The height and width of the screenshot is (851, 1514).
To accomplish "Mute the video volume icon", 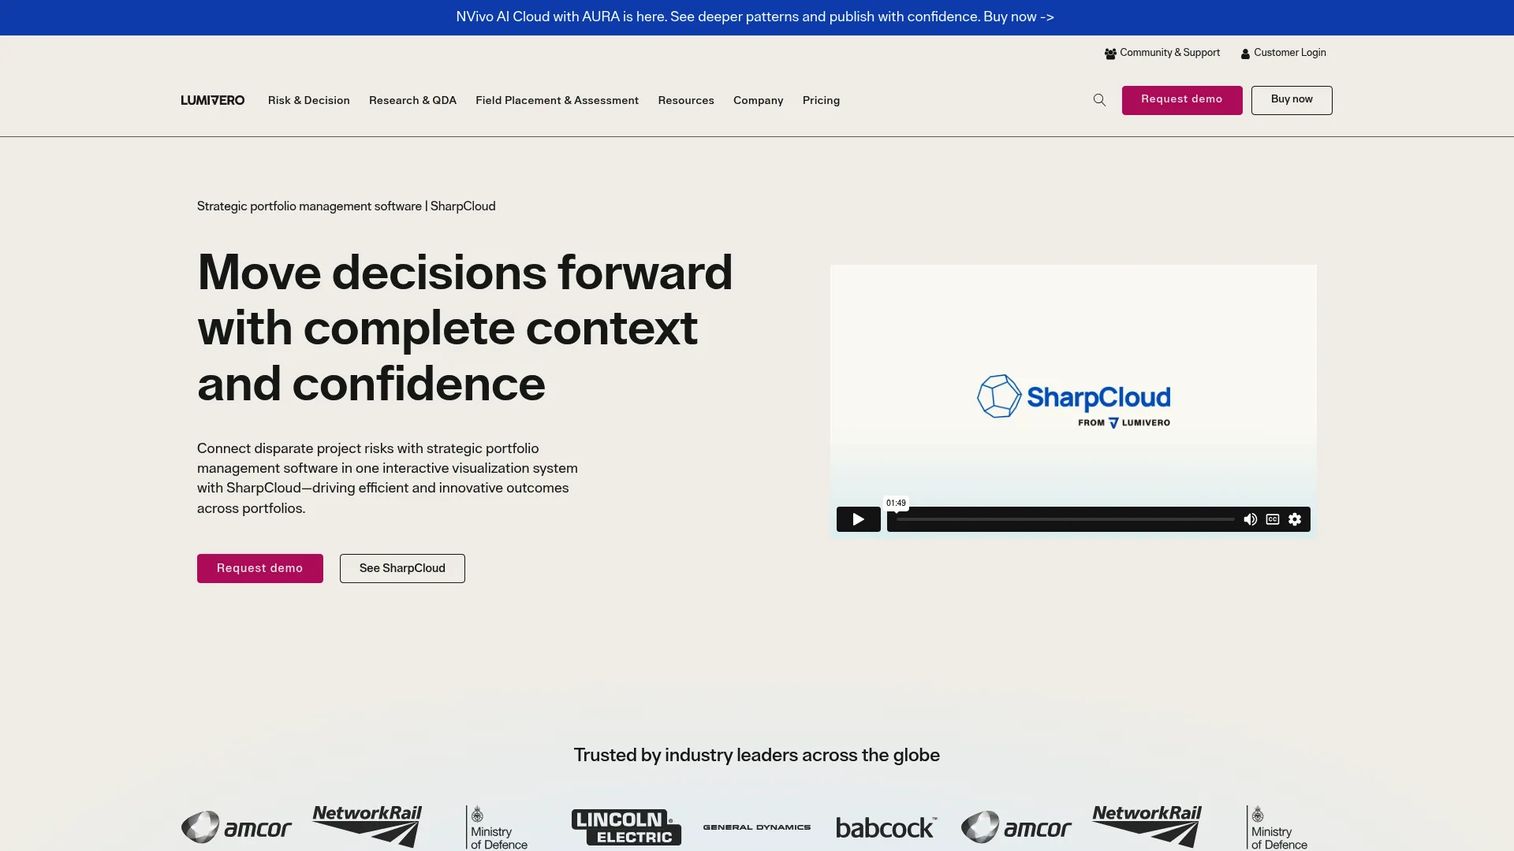I will click(1250, 519).
